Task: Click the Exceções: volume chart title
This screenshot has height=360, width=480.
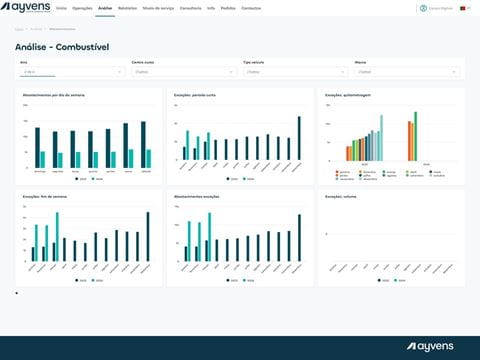Action: pyautogui.click(x=341, y=197)
